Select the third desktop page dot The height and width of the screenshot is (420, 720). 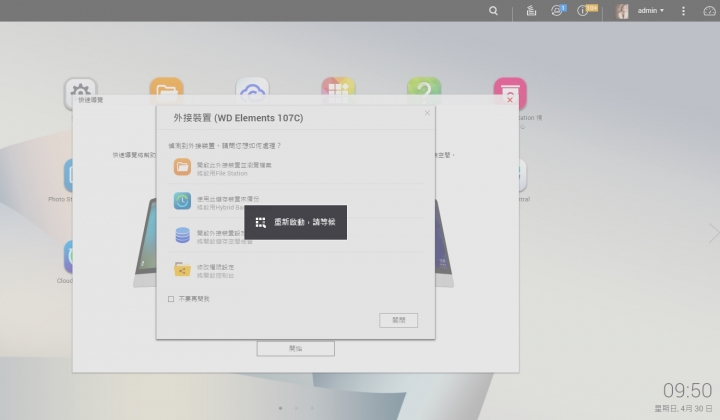pos(312,408)
